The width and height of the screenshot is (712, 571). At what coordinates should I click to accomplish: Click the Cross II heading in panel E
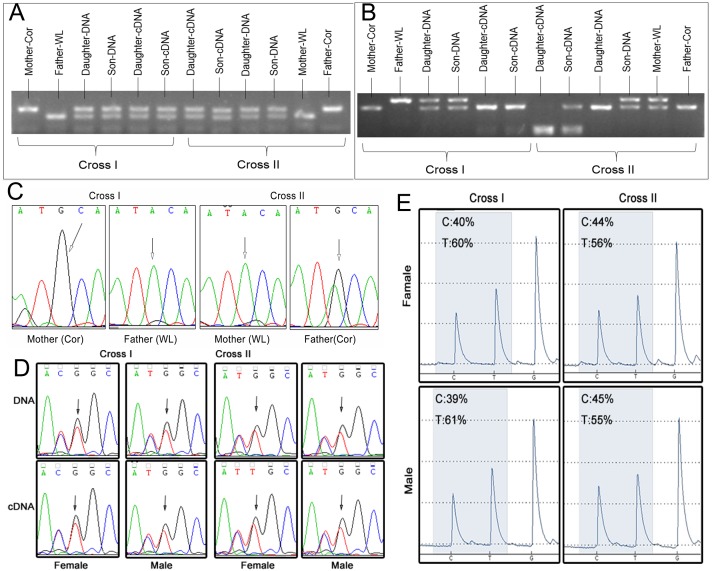click(638, 198)
